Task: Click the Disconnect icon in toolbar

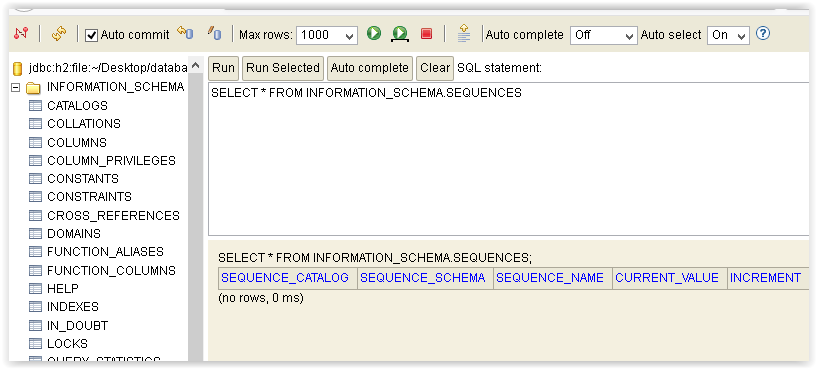Action: (x=21, y=34)
